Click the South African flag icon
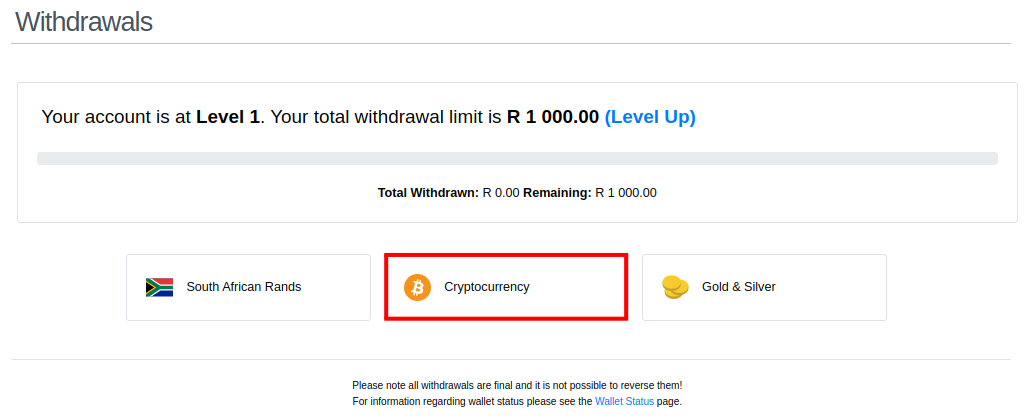The width and height of the screenshot is (1029, 416). [159, 287]
